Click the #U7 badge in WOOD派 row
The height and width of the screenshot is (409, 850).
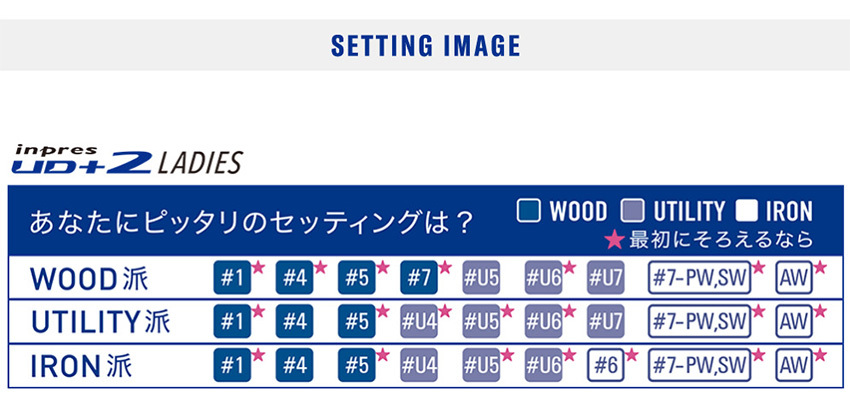click(605, 278)
